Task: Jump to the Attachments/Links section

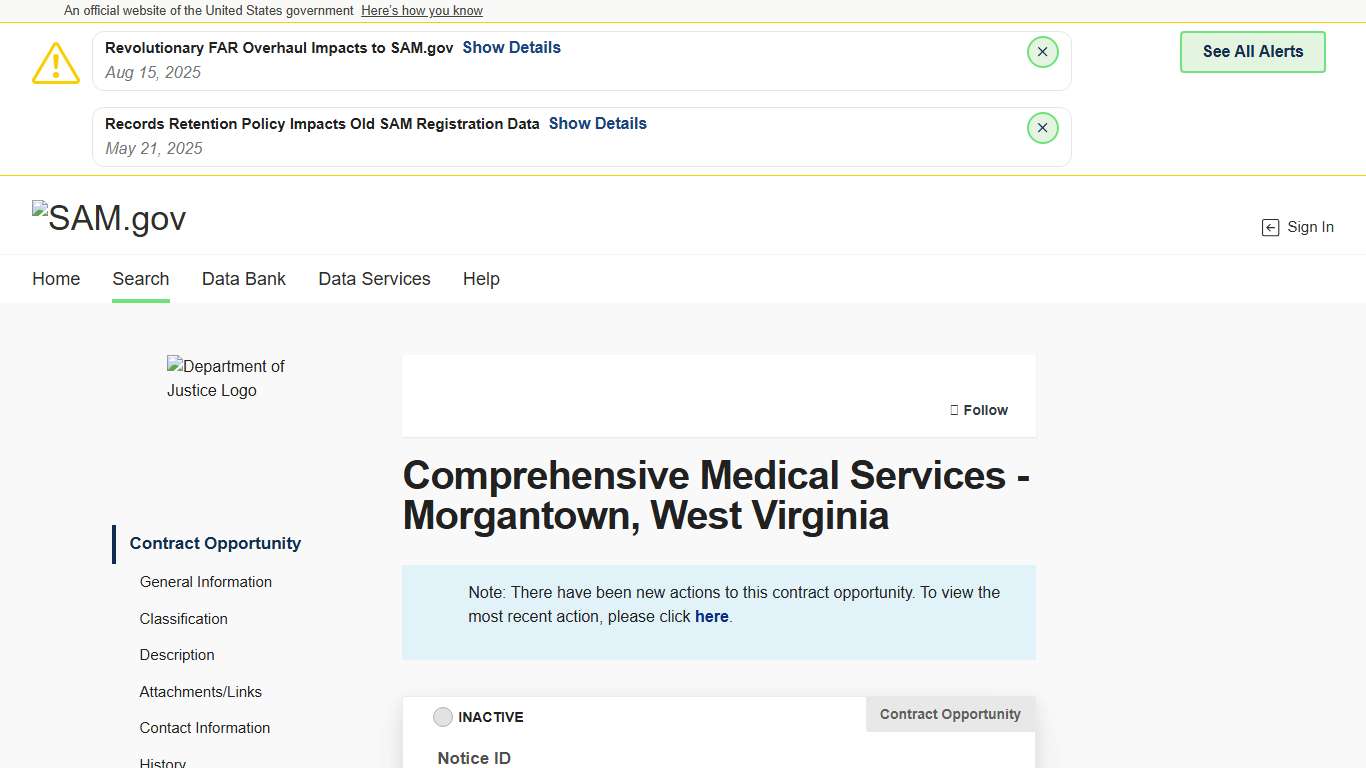Action: pos(201,692)
